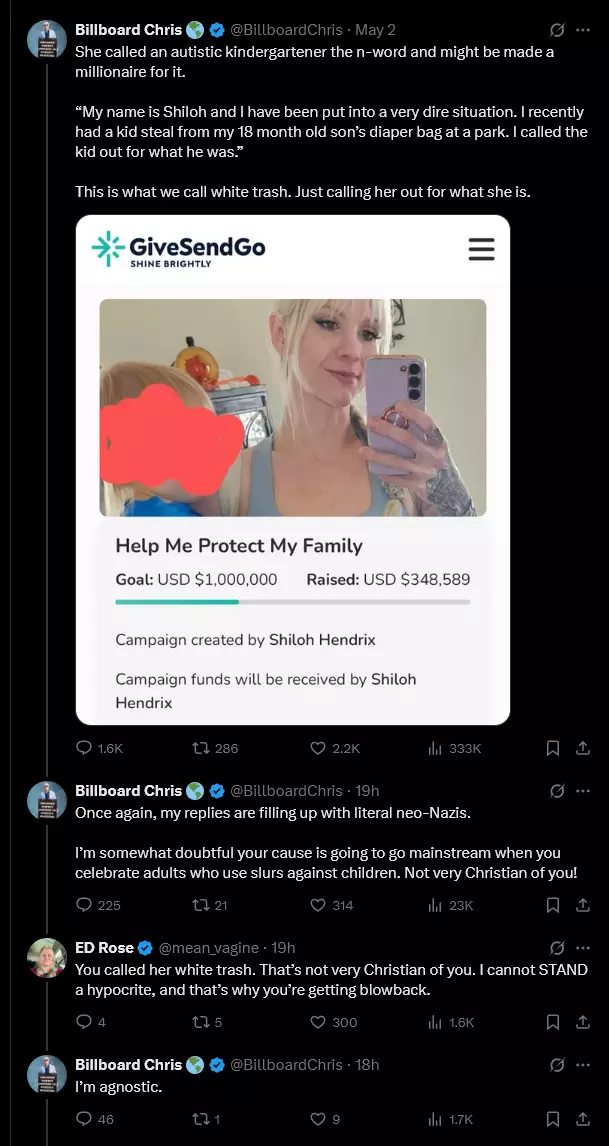The width and height of the screenshot is (609, 1146).
Task: Reply to the main Billboard Chris post
Action: click(99, 748)
